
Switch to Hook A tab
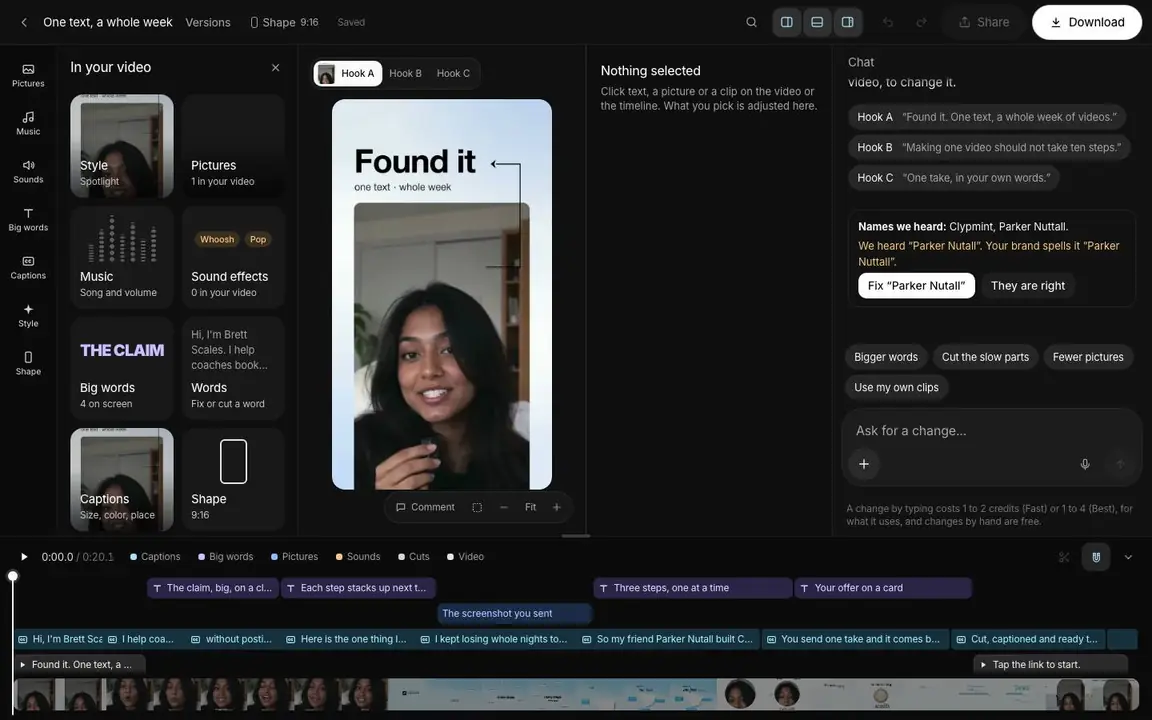(348, 73)
